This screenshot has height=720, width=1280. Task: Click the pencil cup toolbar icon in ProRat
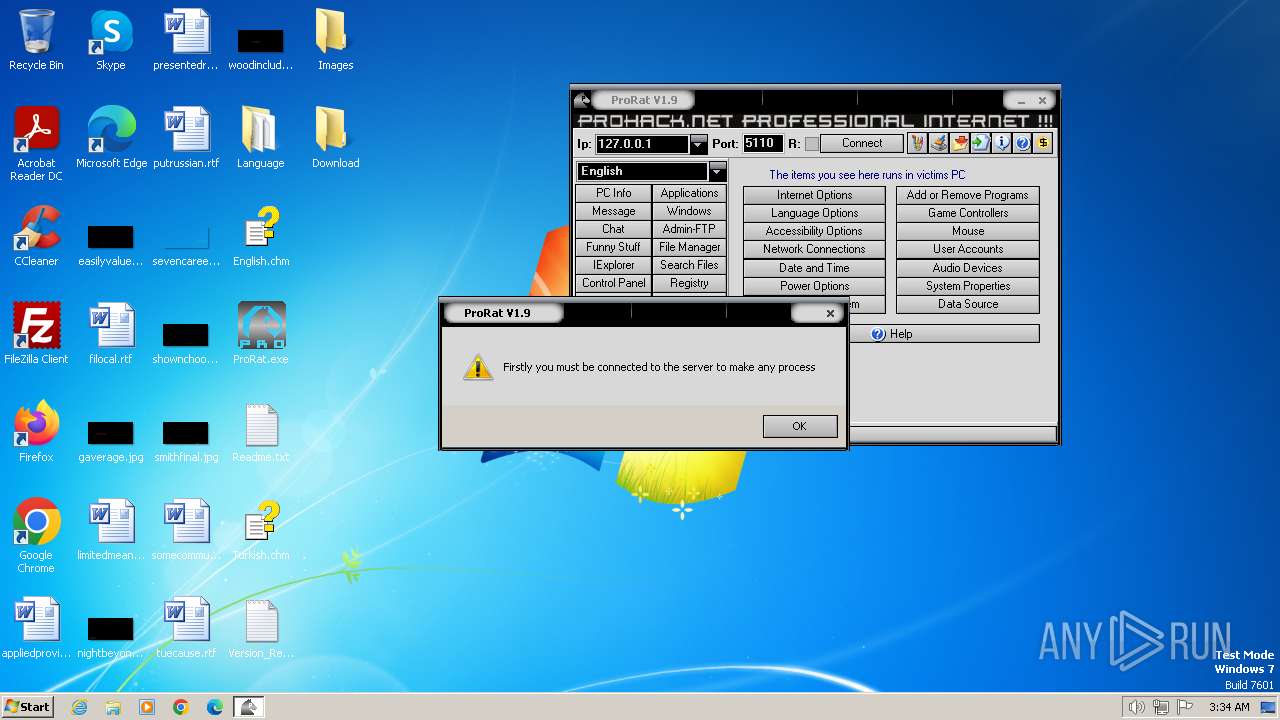tap(917, 144)
